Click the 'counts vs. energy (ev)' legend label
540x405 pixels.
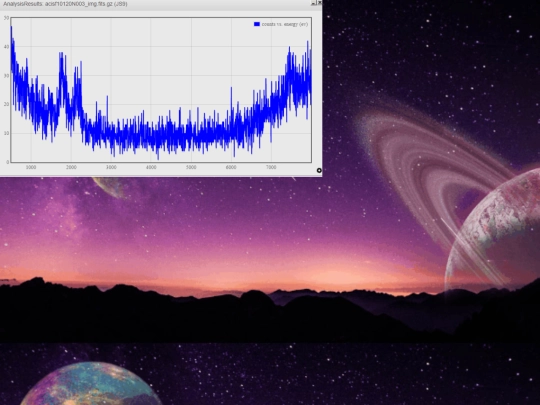pyautogui.click(x=285, y=24)
